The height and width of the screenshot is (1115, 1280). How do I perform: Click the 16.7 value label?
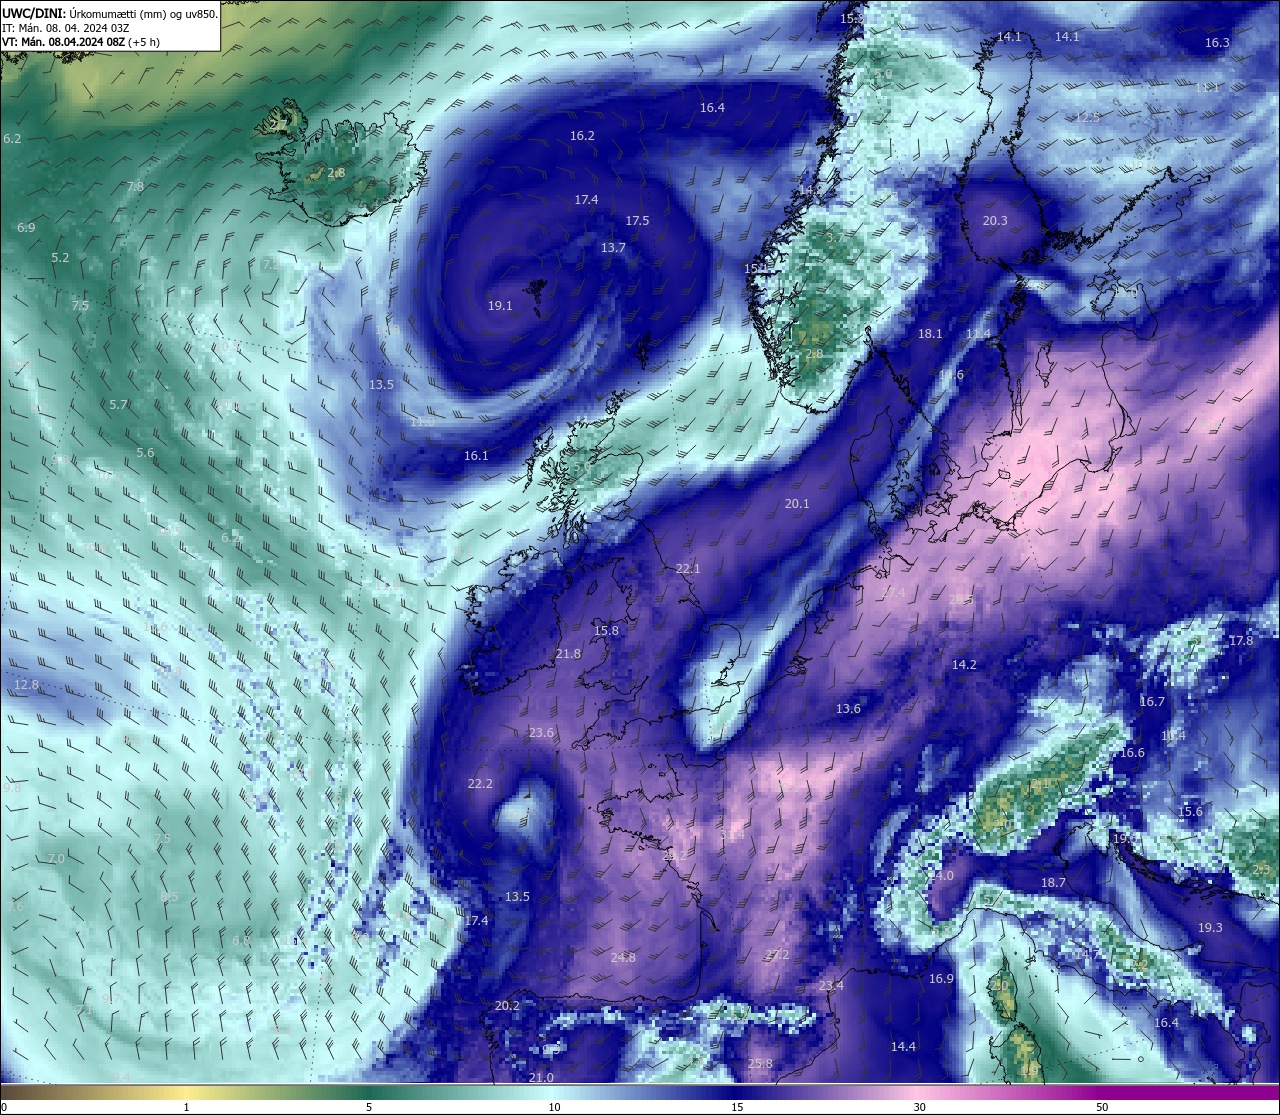pyautogui.click(x=1153, y=702)
